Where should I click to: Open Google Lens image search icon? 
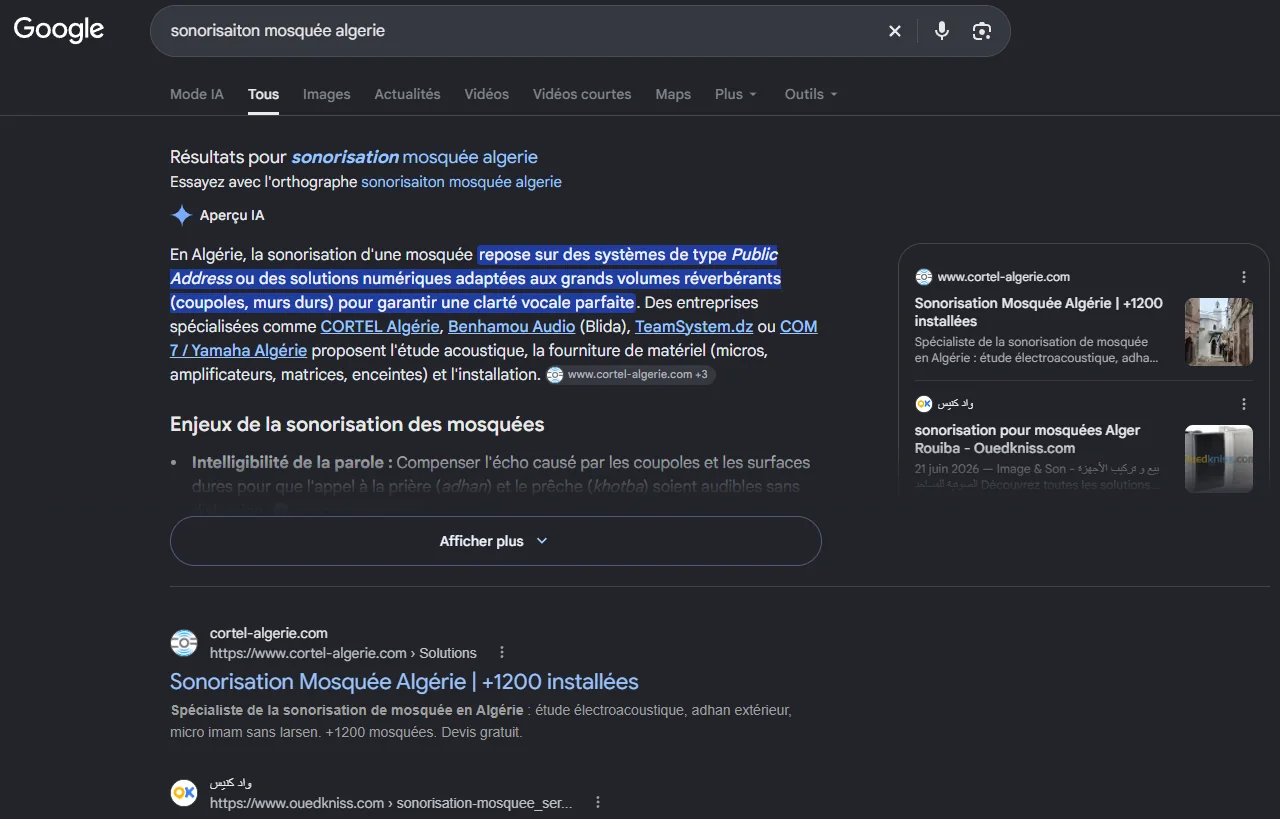(982, 31)
